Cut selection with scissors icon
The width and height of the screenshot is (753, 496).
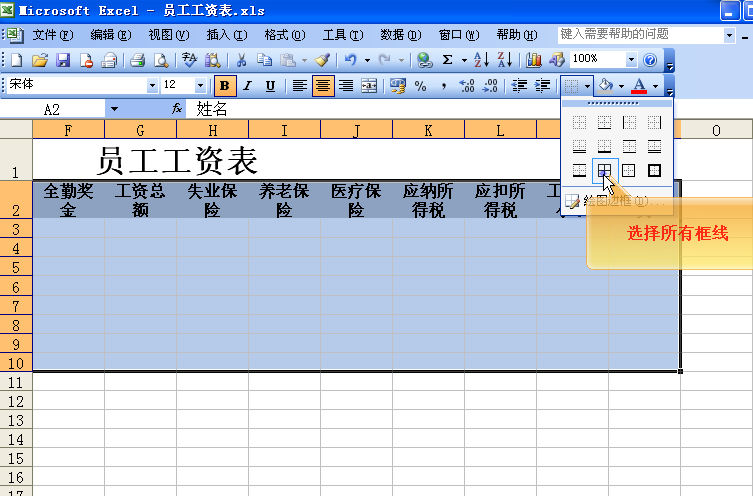241,60
